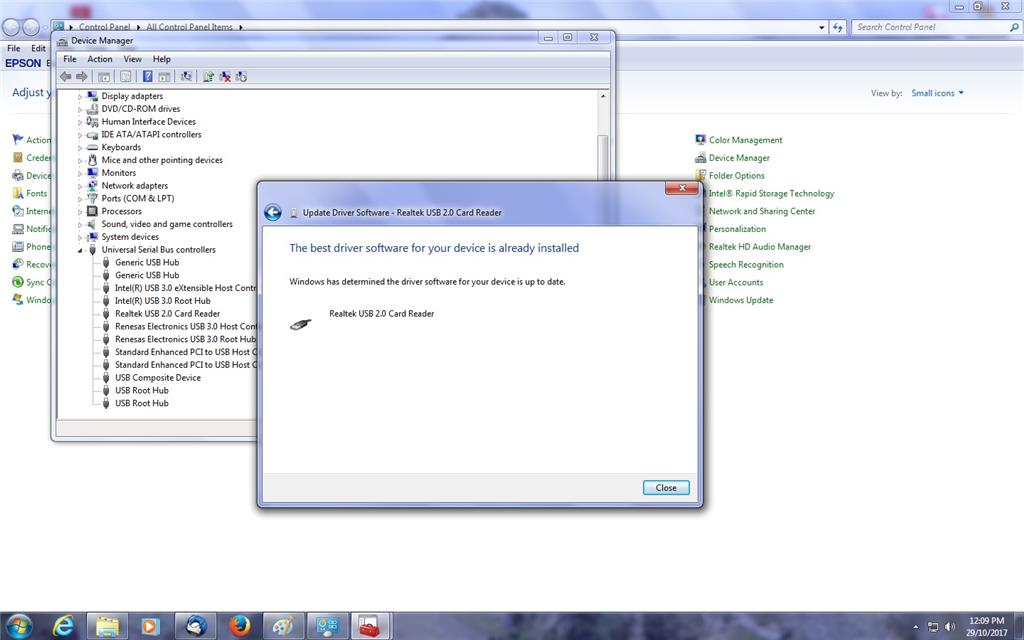
Task: Click the blue Help question-mark toolbar icon
Action: tap(148, 76)
